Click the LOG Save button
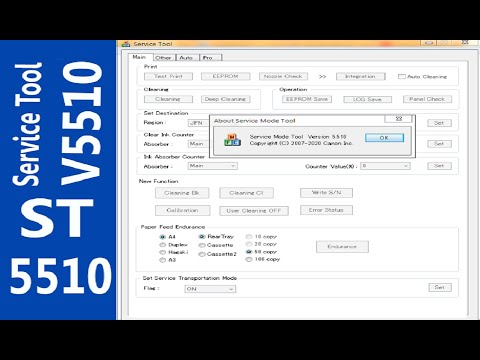480x360 pixels. (x=368, y=99)
